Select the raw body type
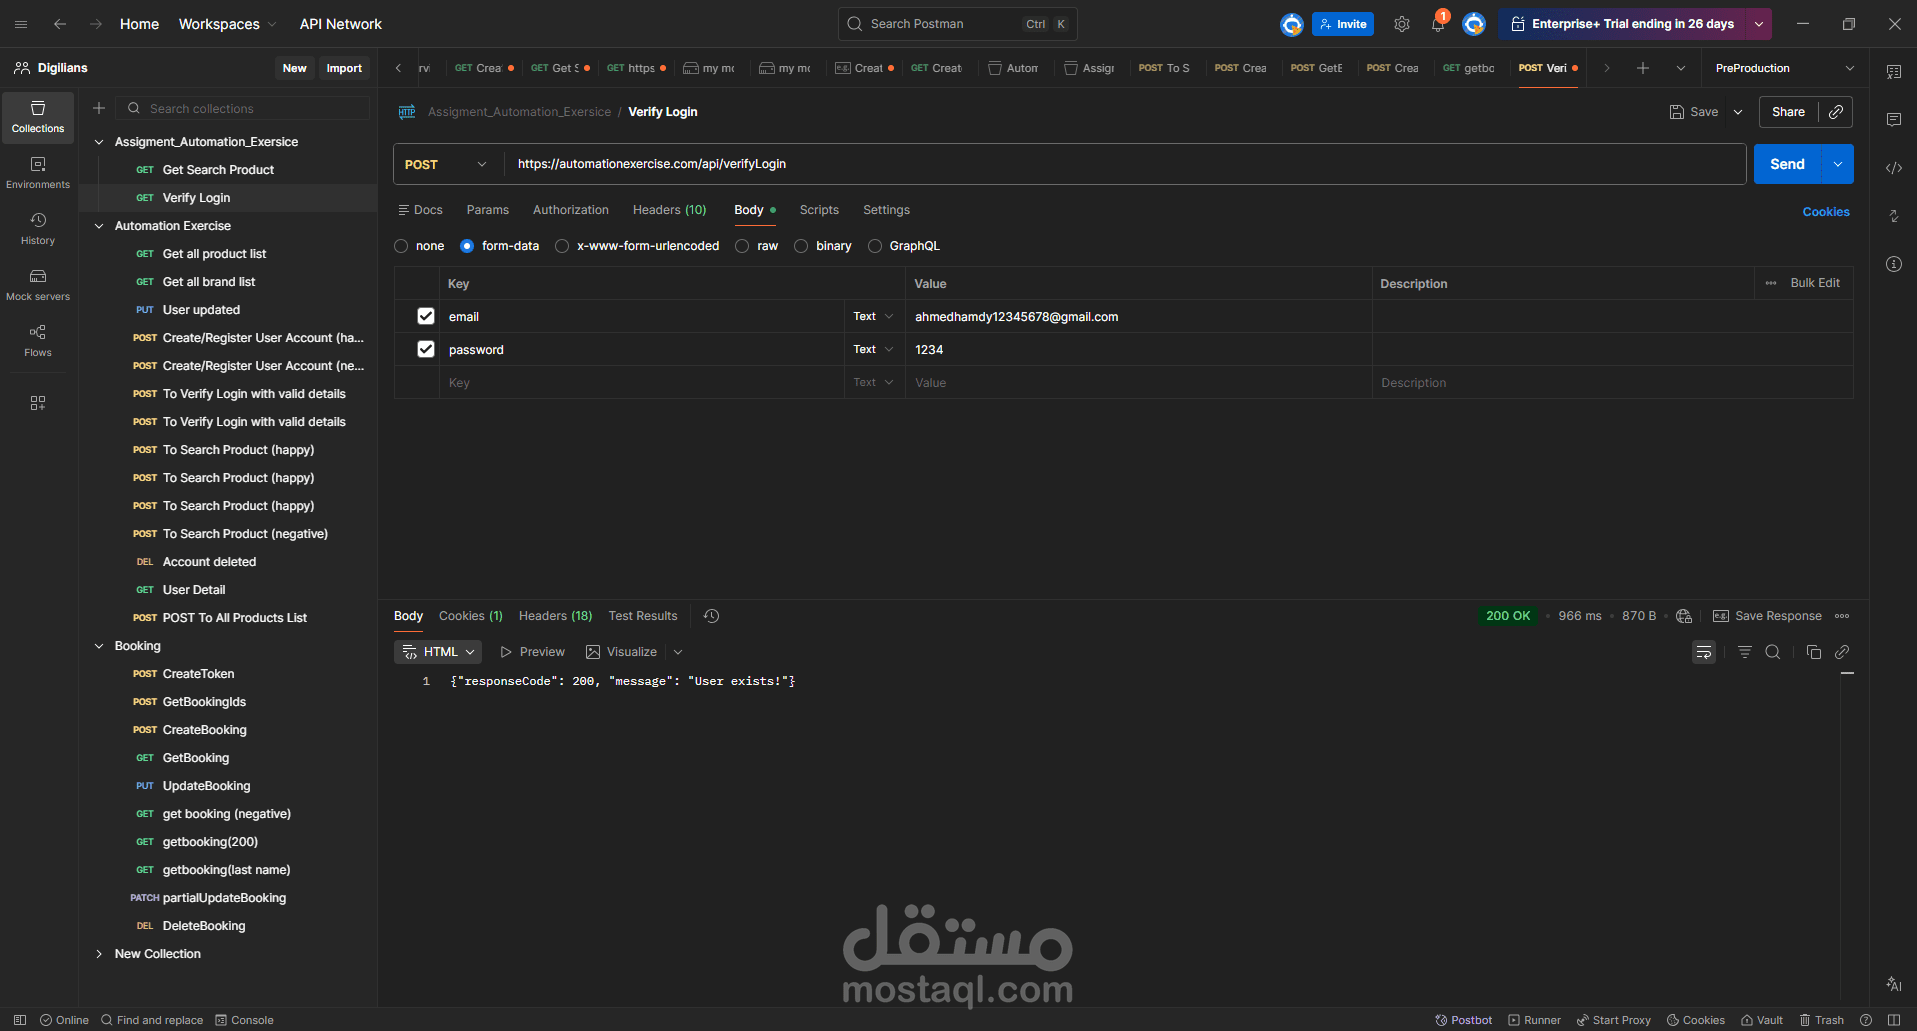 (x=742, y=246)
